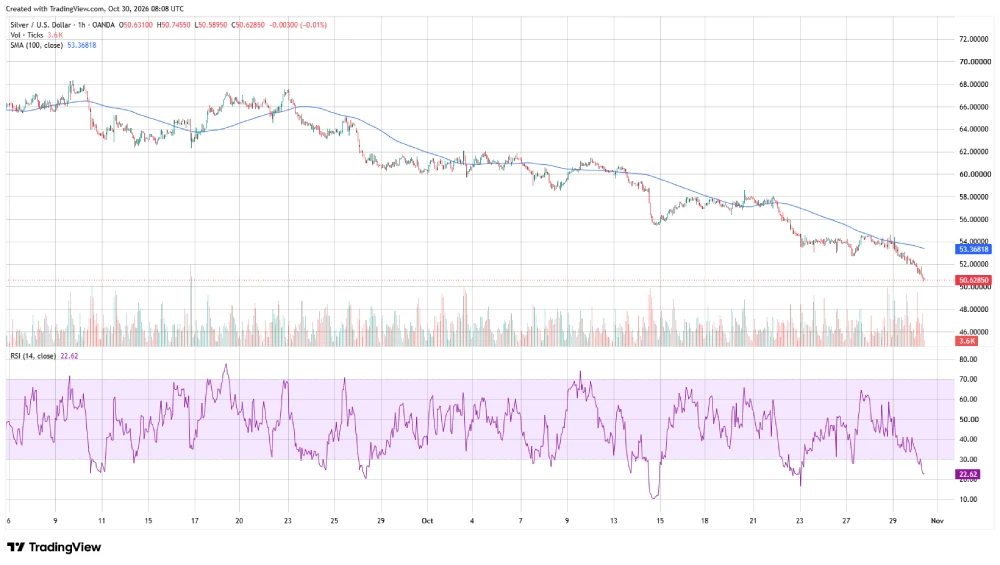This screenshot has width=1000, height=565.
Task: Click the 66.00000 price axis label
Action: pyautogui.click(x=975, y=107)
